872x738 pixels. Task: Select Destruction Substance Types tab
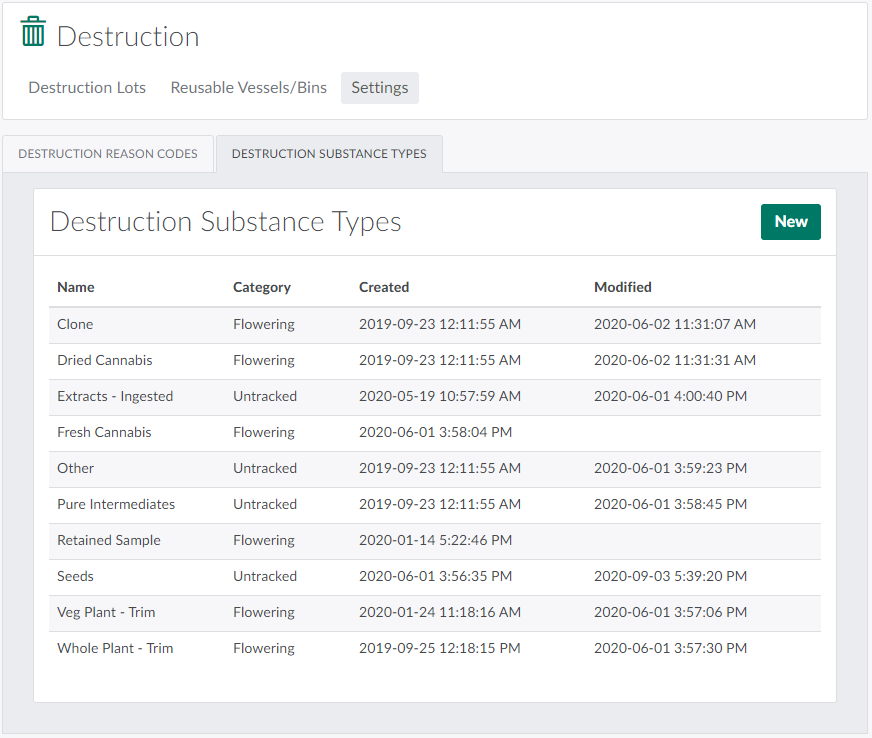point(329,154)
